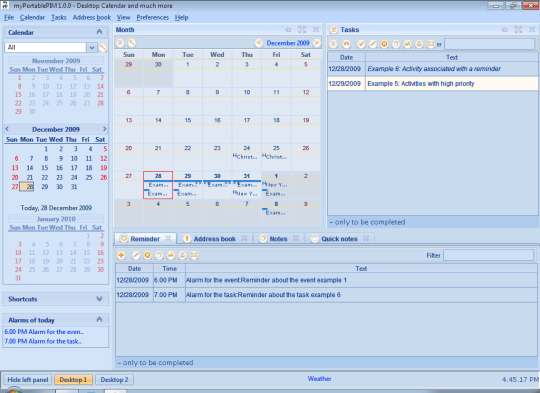Screen dimensions: 540x393
Task: Maximize the Tasks panel
Action: click(518, 30)
